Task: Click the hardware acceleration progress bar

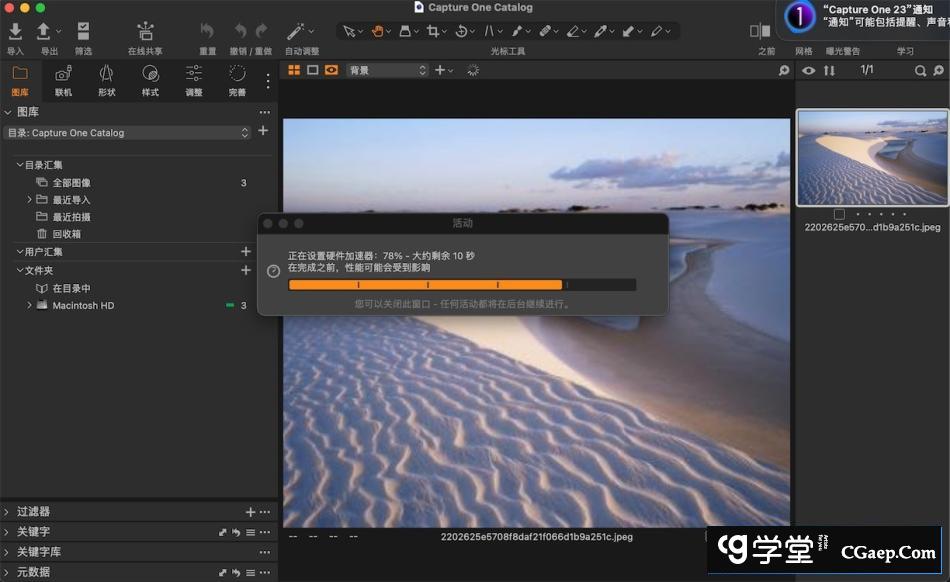Action: 461,285
